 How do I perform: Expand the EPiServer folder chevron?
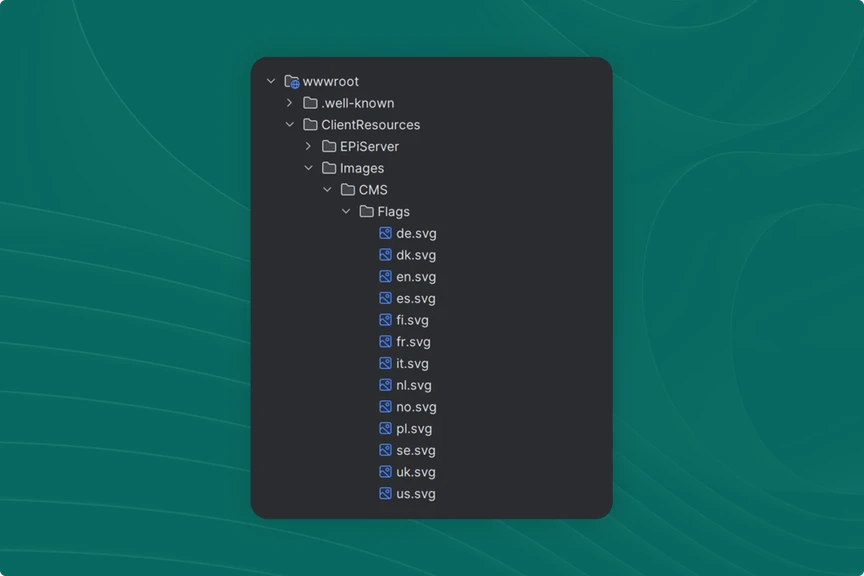309,147
